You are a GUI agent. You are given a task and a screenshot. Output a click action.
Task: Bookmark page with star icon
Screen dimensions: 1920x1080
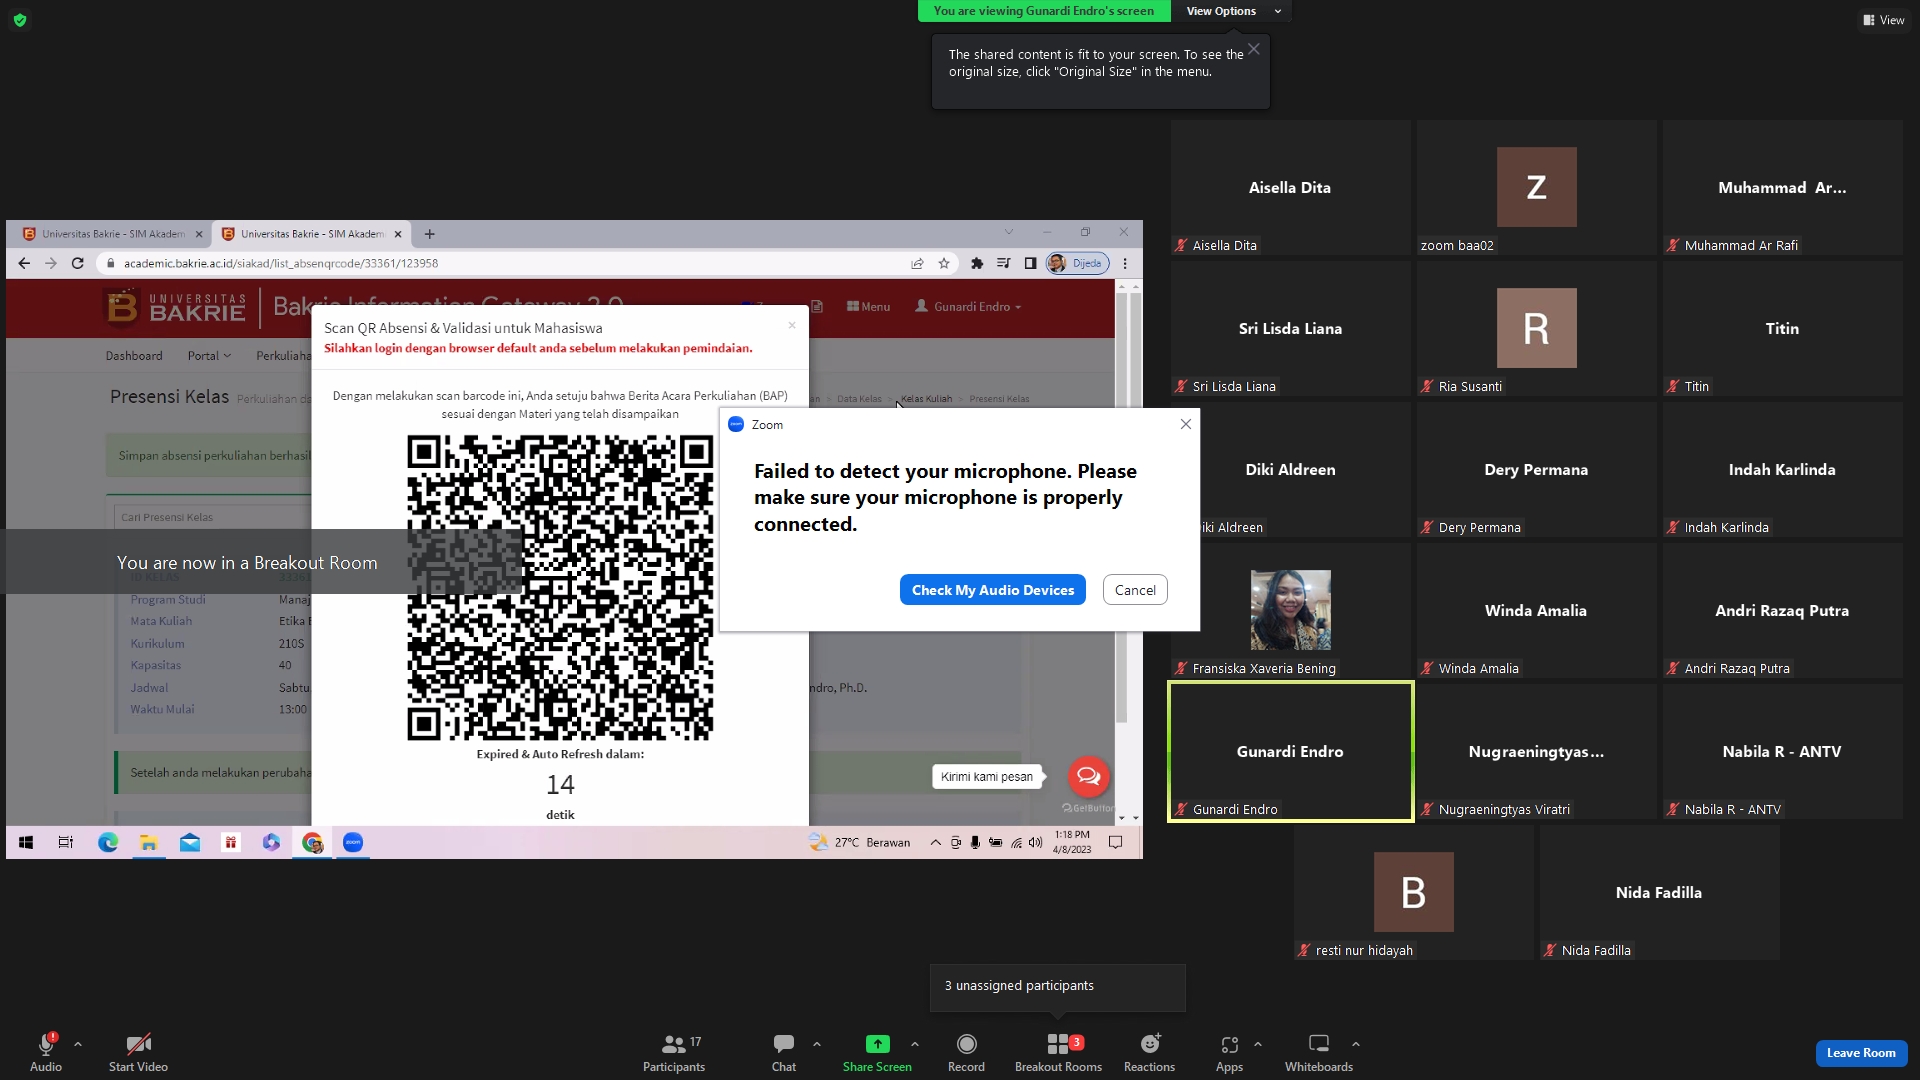[944, 263]
